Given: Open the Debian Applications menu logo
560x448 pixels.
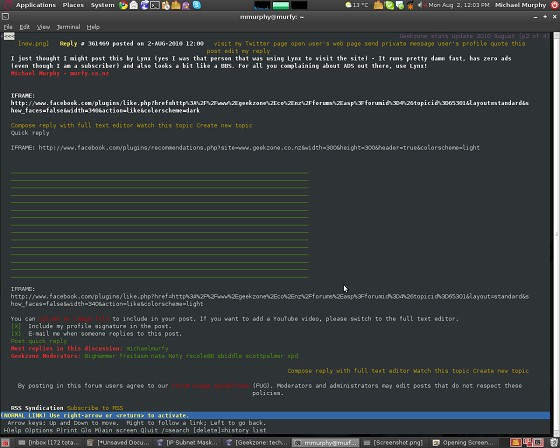Looking at the screenshot, I should click(8, 5).
